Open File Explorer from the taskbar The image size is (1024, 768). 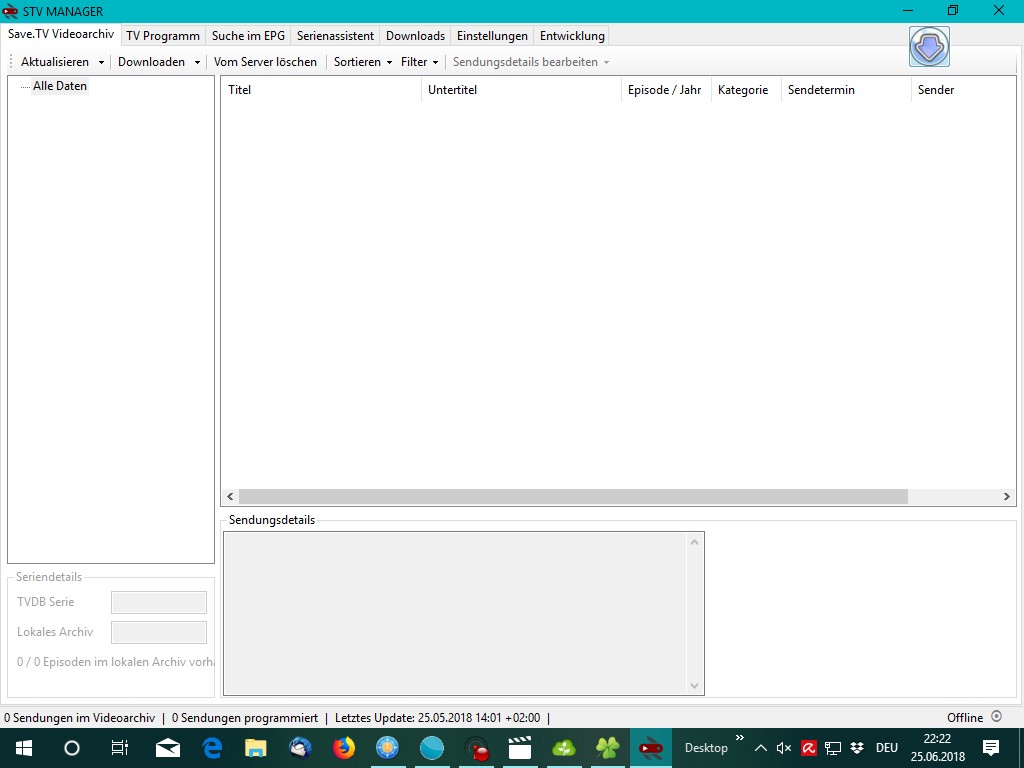coord(256,748)
